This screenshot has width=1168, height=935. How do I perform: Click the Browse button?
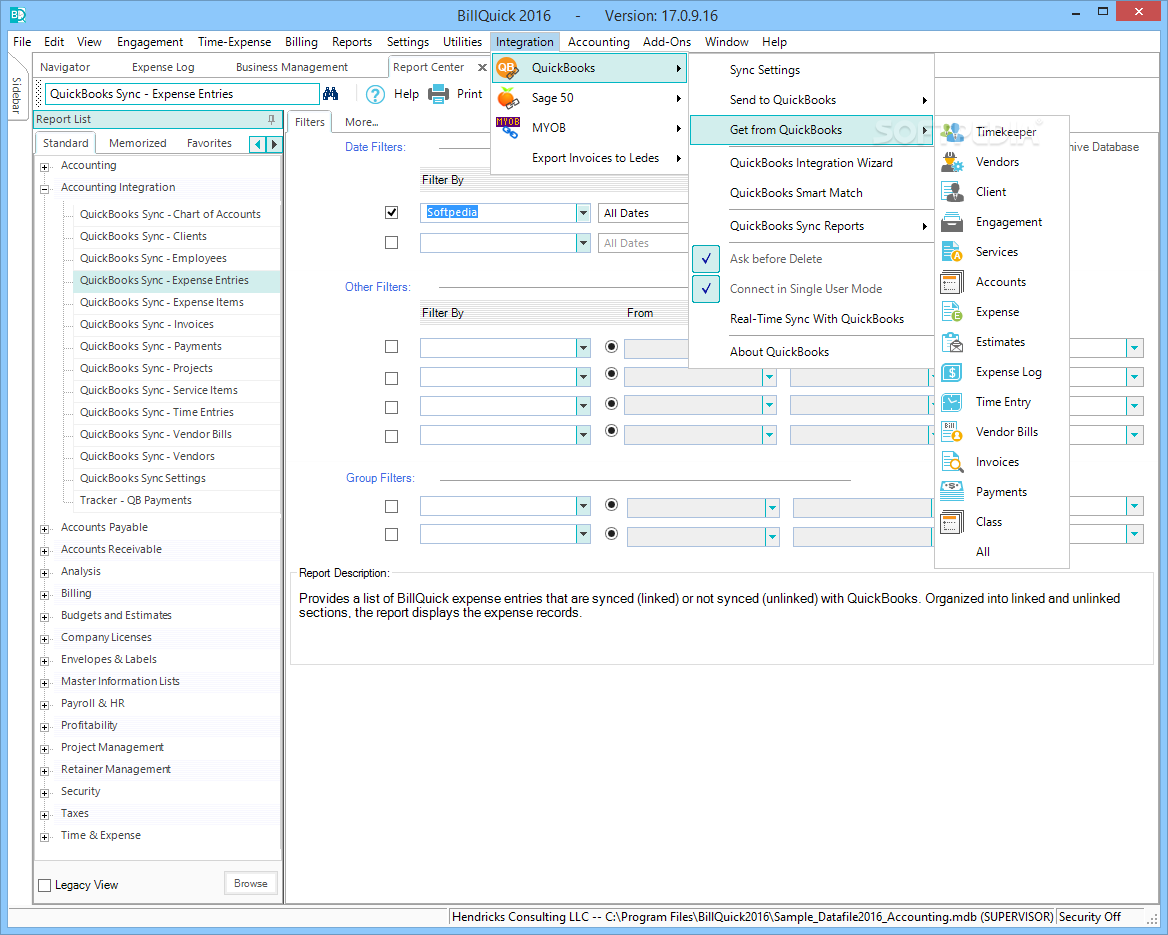tap(251, 884)
